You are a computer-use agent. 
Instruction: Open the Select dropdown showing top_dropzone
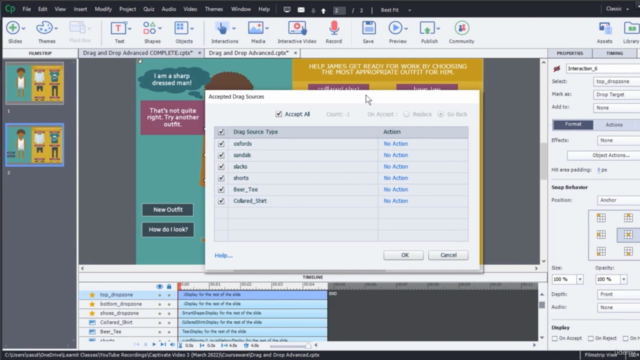click(x=616, y=81)
